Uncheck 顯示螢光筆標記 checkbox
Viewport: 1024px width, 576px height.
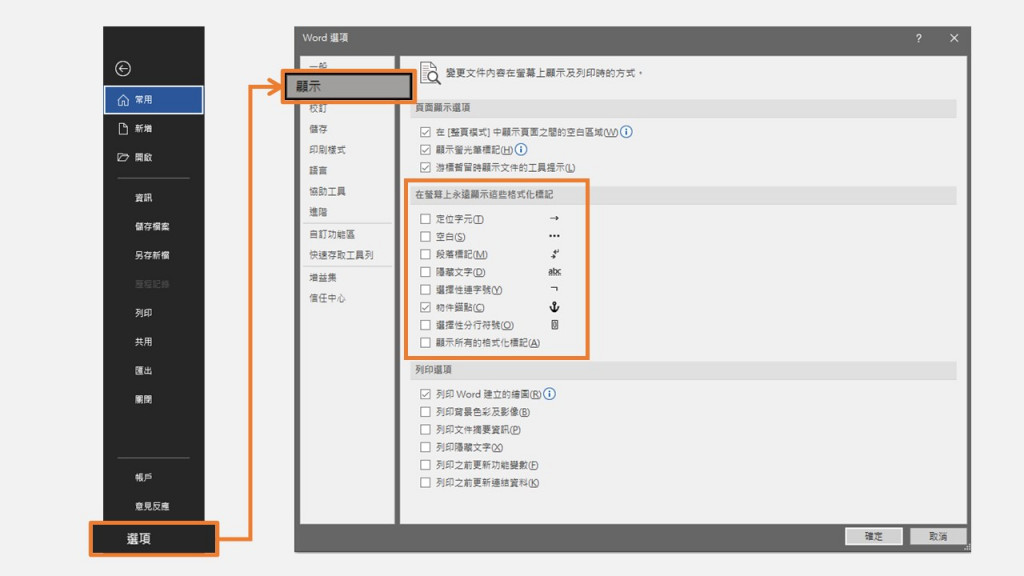pyautogui.click(x=425, y=150)
